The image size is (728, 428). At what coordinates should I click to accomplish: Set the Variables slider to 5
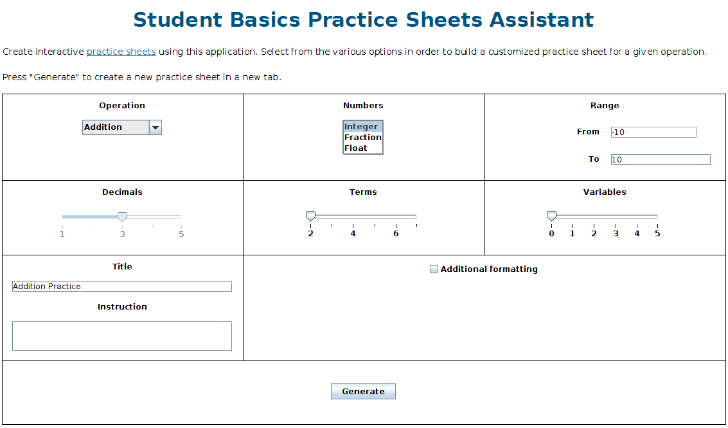657,216
